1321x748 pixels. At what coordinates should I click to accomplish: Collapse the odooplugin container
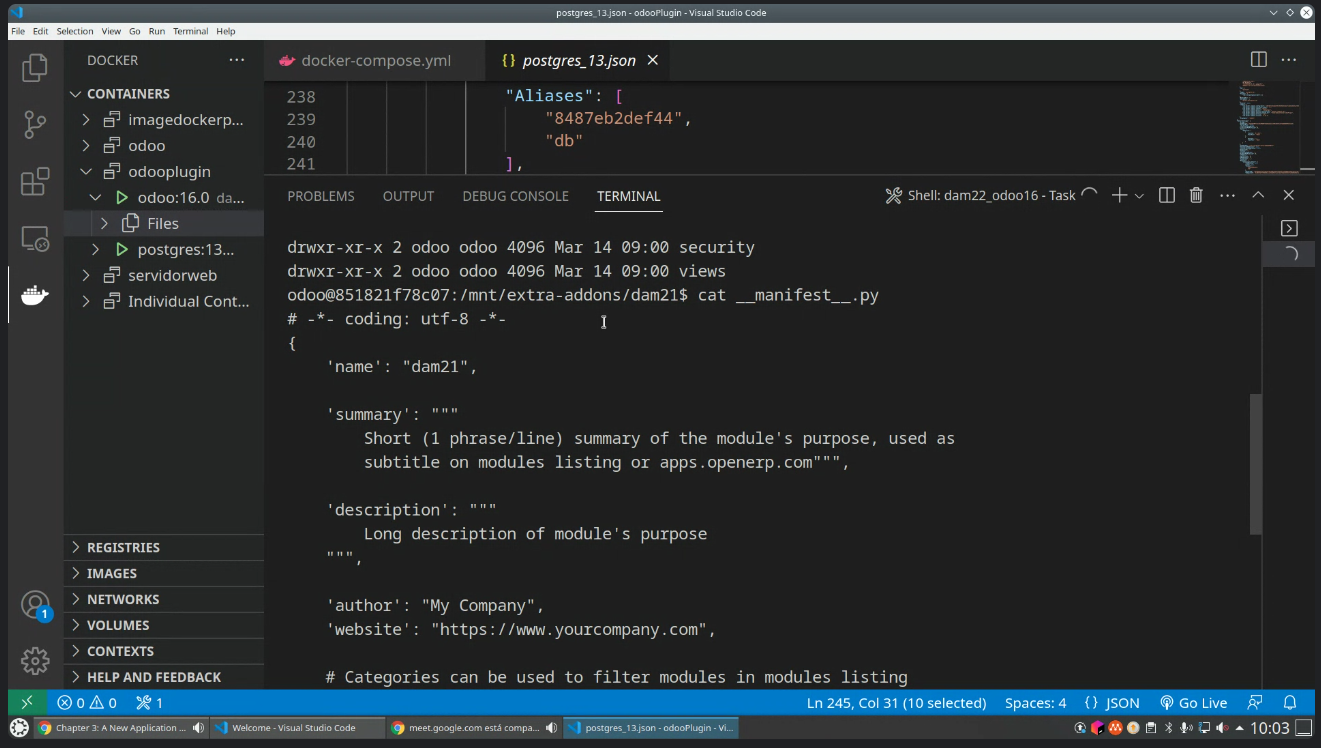(85, 171)
